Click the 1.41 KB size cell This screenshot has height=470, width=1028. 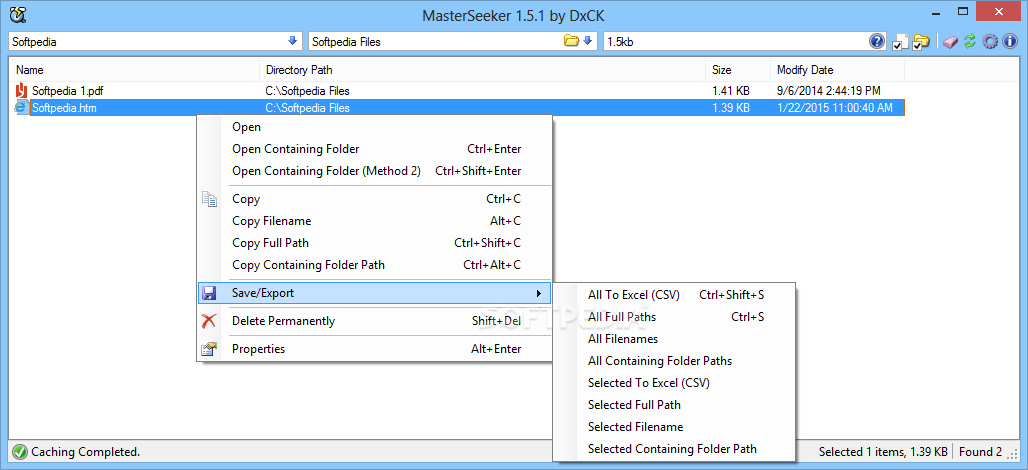point(731,90)
